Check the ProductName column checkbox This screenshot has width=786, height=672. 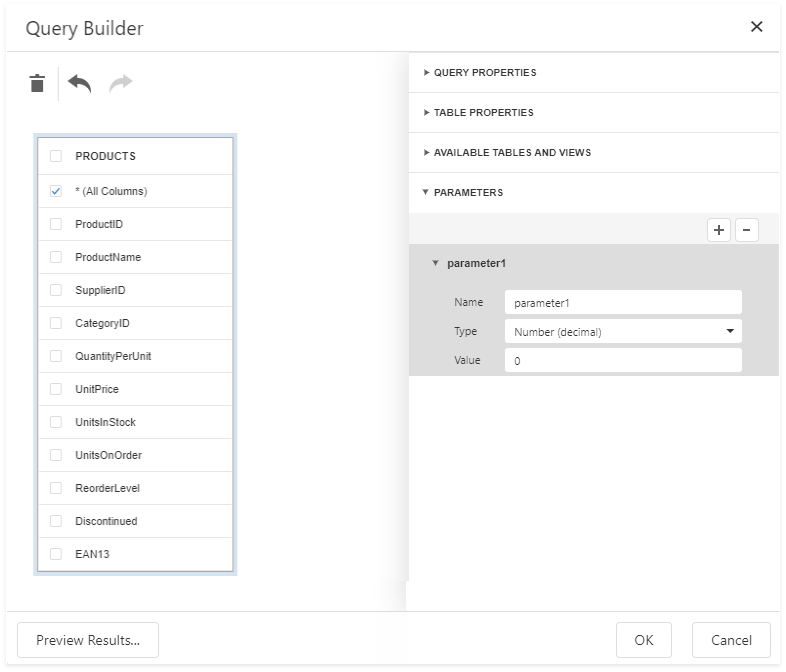(x=56, y=257)
